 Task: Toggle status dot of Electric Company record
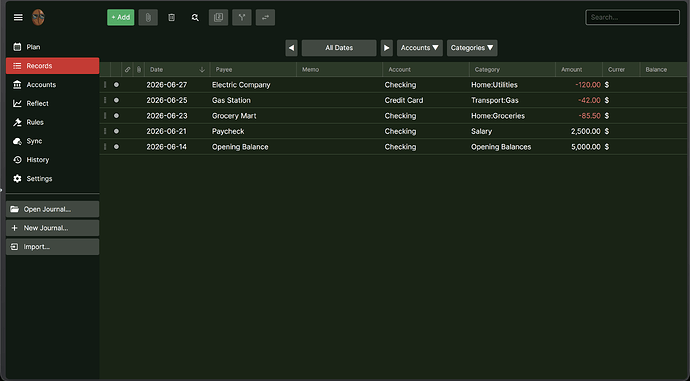coord(116,85)
